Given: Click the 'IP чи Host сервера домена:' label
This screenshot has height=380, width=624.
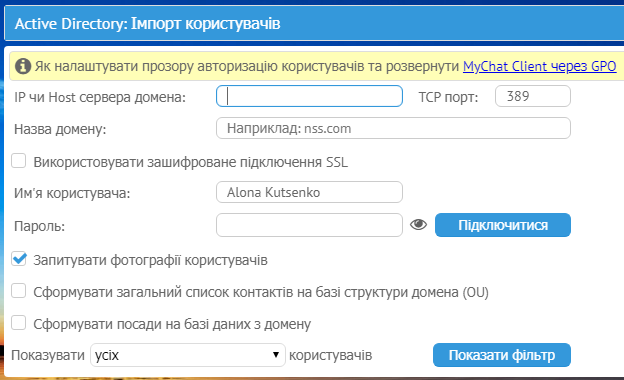Looking at the screenshot, I should point(100,97).
